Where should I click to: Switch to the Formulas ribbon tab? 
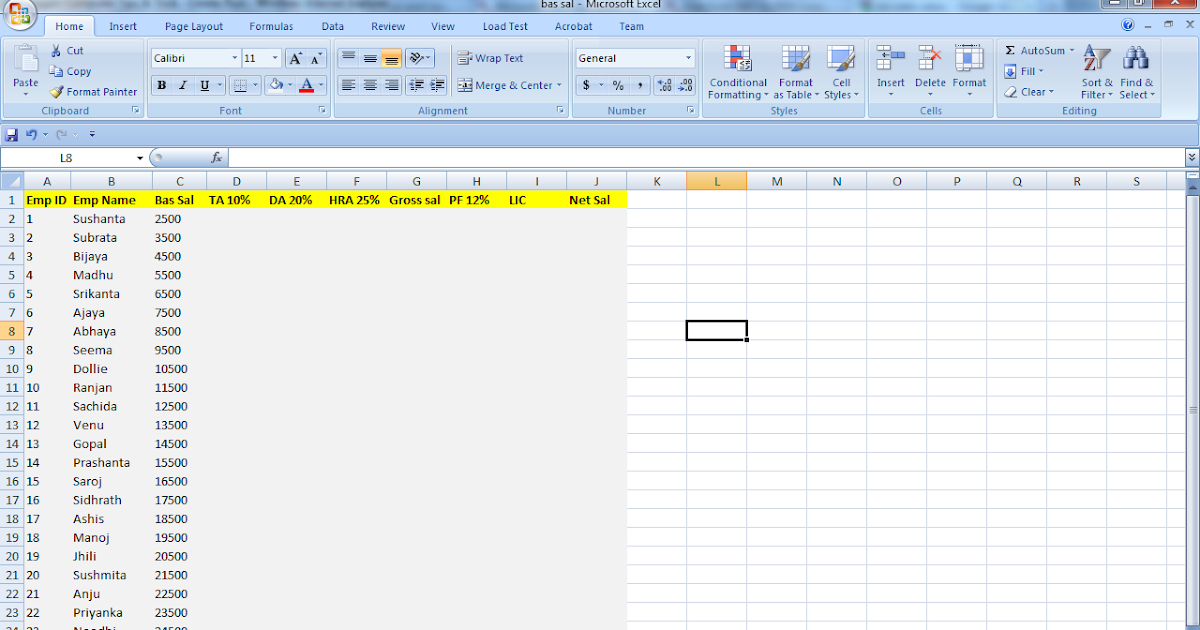click(x=273, y=26)
